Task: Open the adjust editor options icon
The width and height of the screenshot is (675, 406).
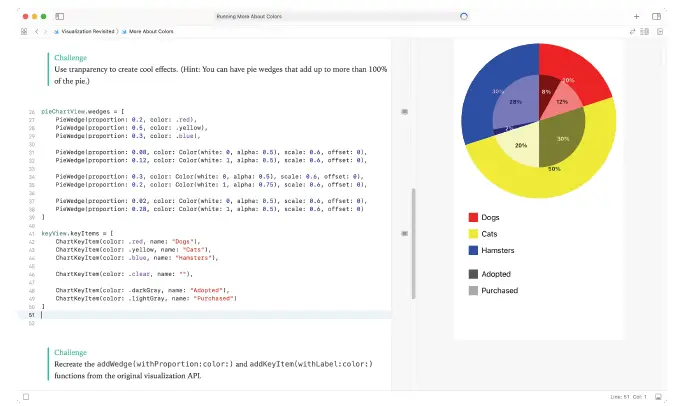Action: (644, 31)
